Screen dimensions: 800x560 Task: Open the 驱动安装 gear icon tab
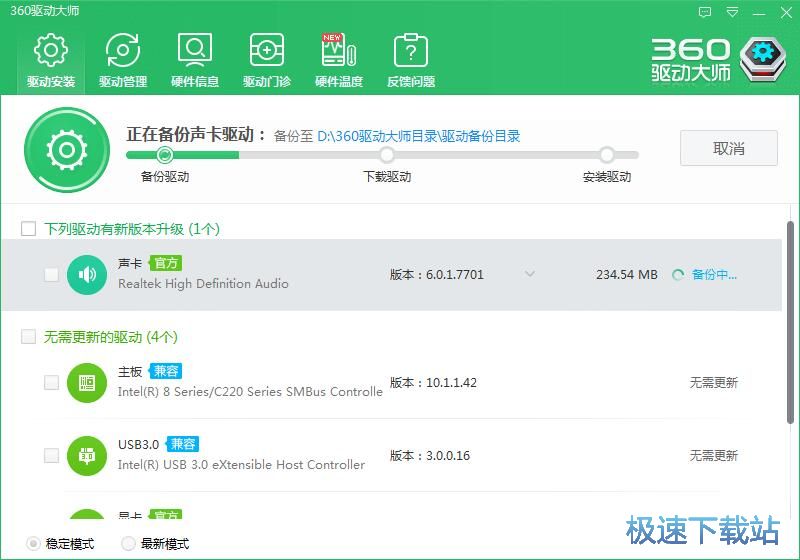click(x=51, y=60)
